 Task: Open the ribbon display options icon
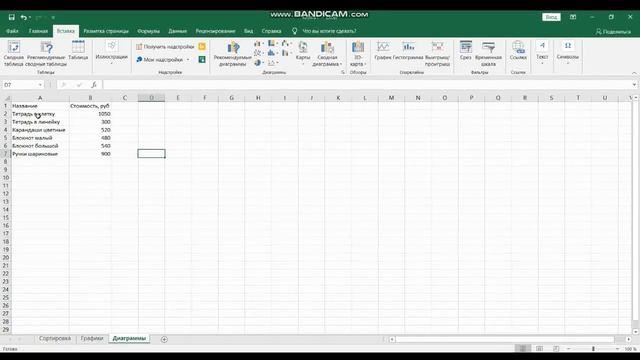[573, 17]
